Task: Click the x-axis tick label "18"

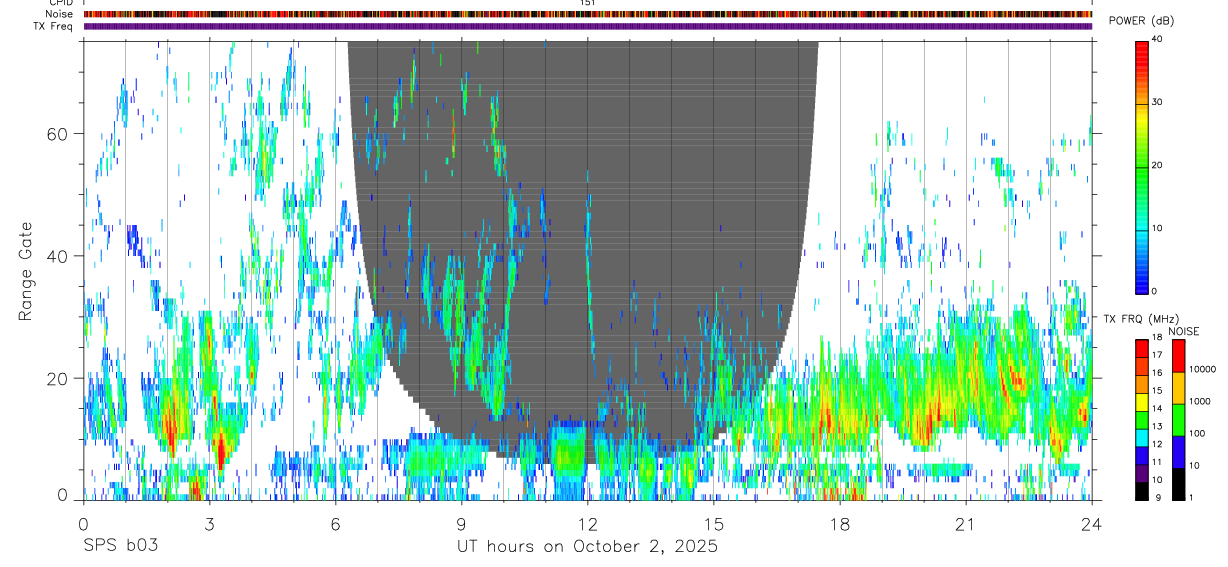Action: (840, 524)
